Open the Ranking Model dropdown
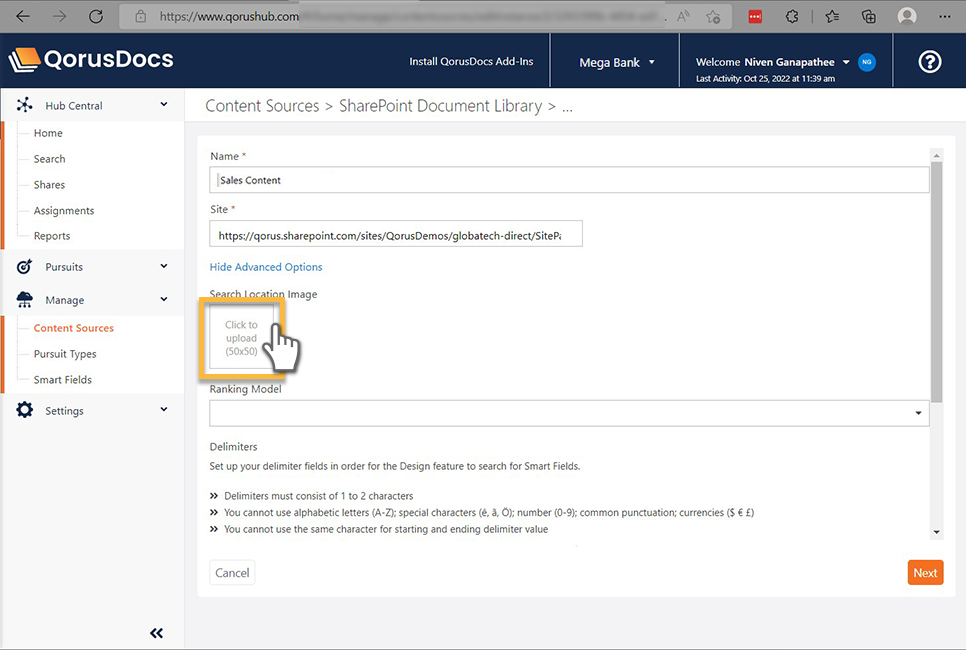This screenshot has height=650, width=968. coord(917,412)
